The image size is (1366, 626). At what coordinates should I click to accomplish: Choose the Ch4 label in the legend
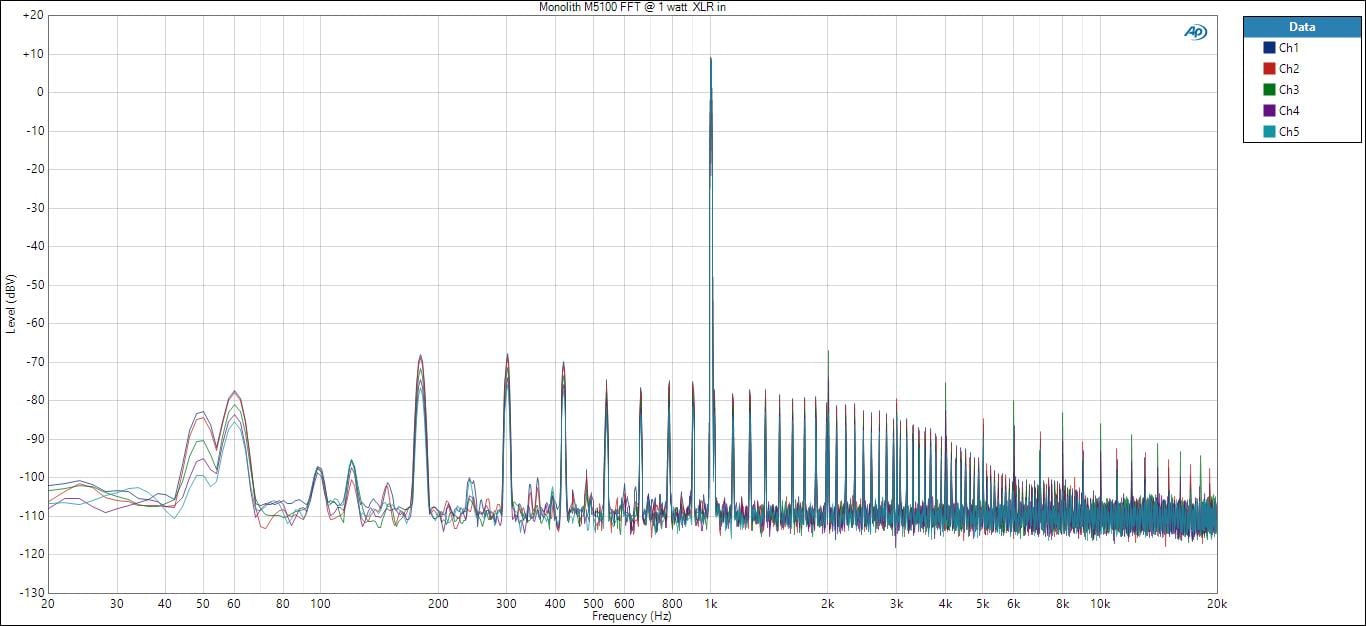click(x=1289, y=111)
